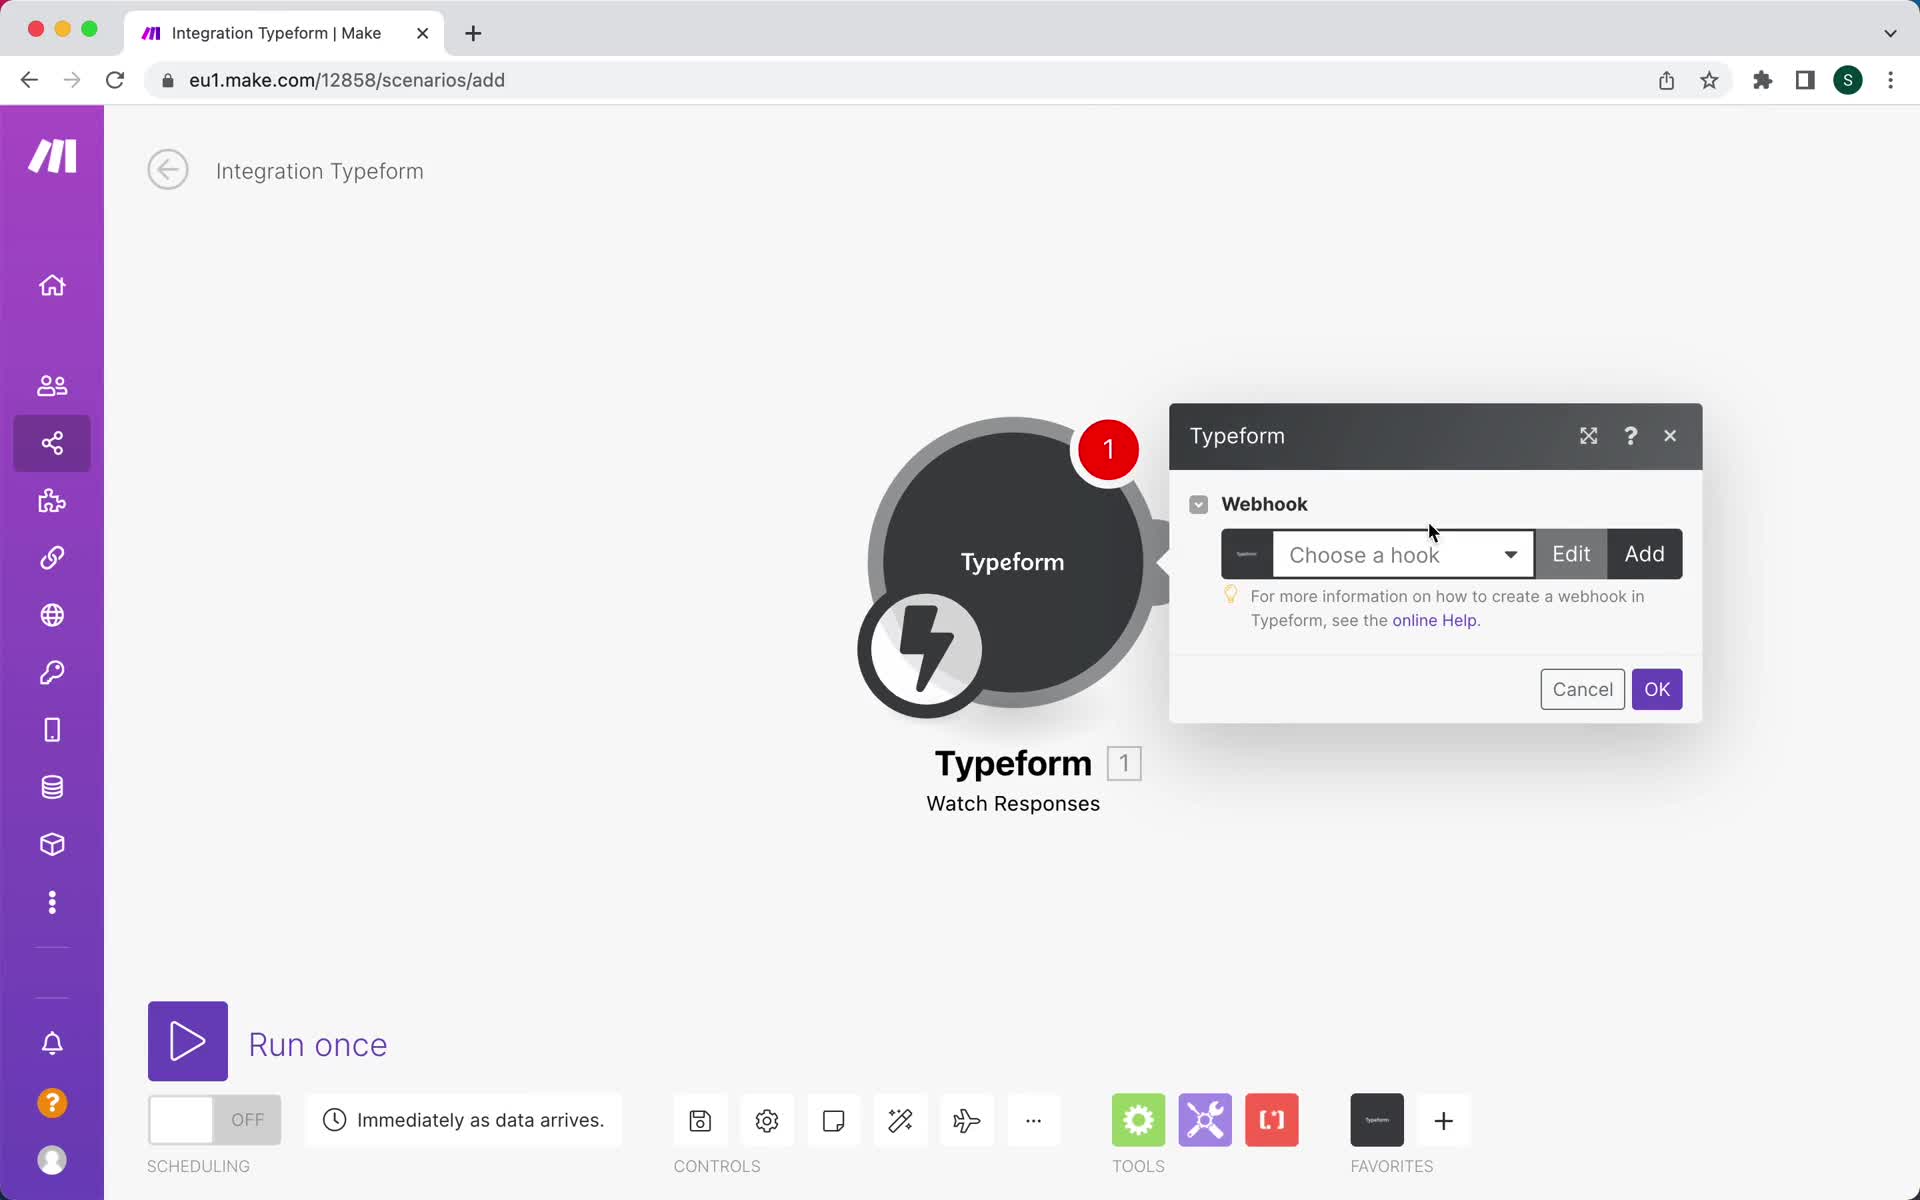Select the Connections link icon
Viewport: 1920px width, 1200px height.
coord(51,557)
